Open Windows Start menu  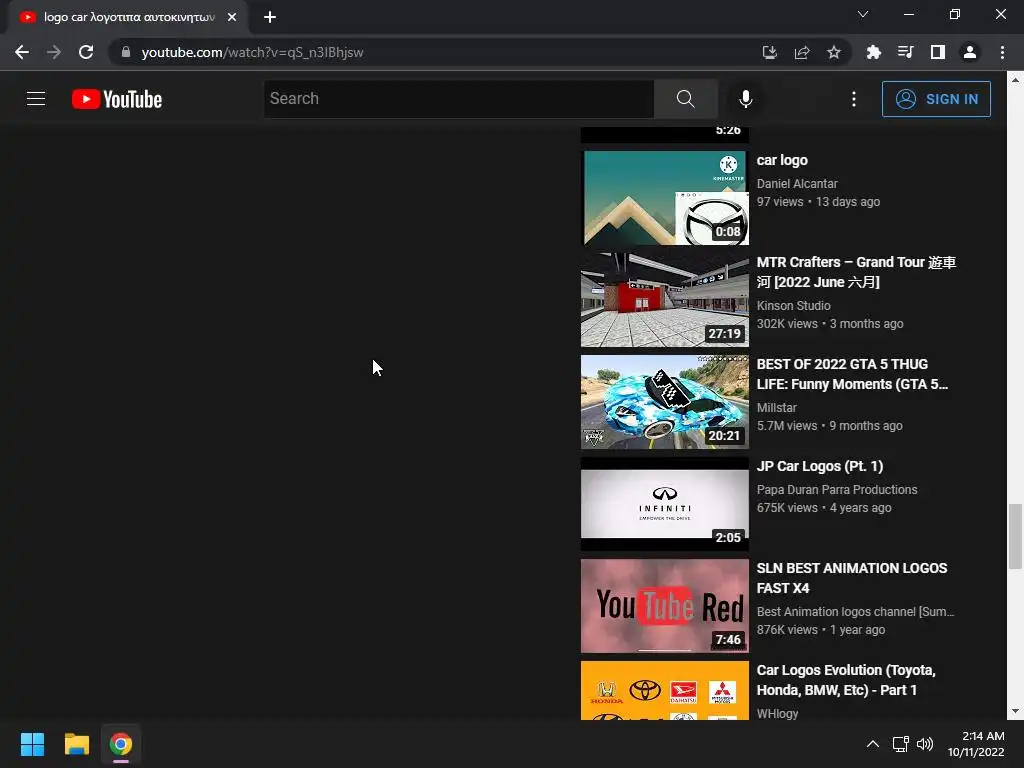tap(32, 744)
